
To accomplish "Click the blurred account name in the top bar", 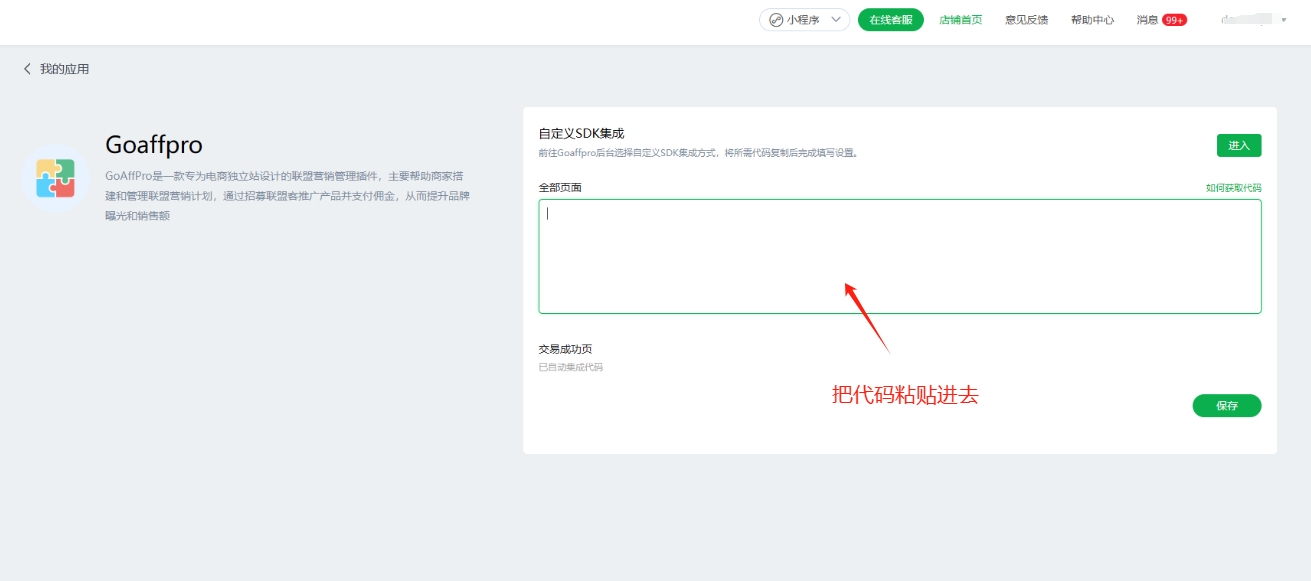I will coord(1247,20).
